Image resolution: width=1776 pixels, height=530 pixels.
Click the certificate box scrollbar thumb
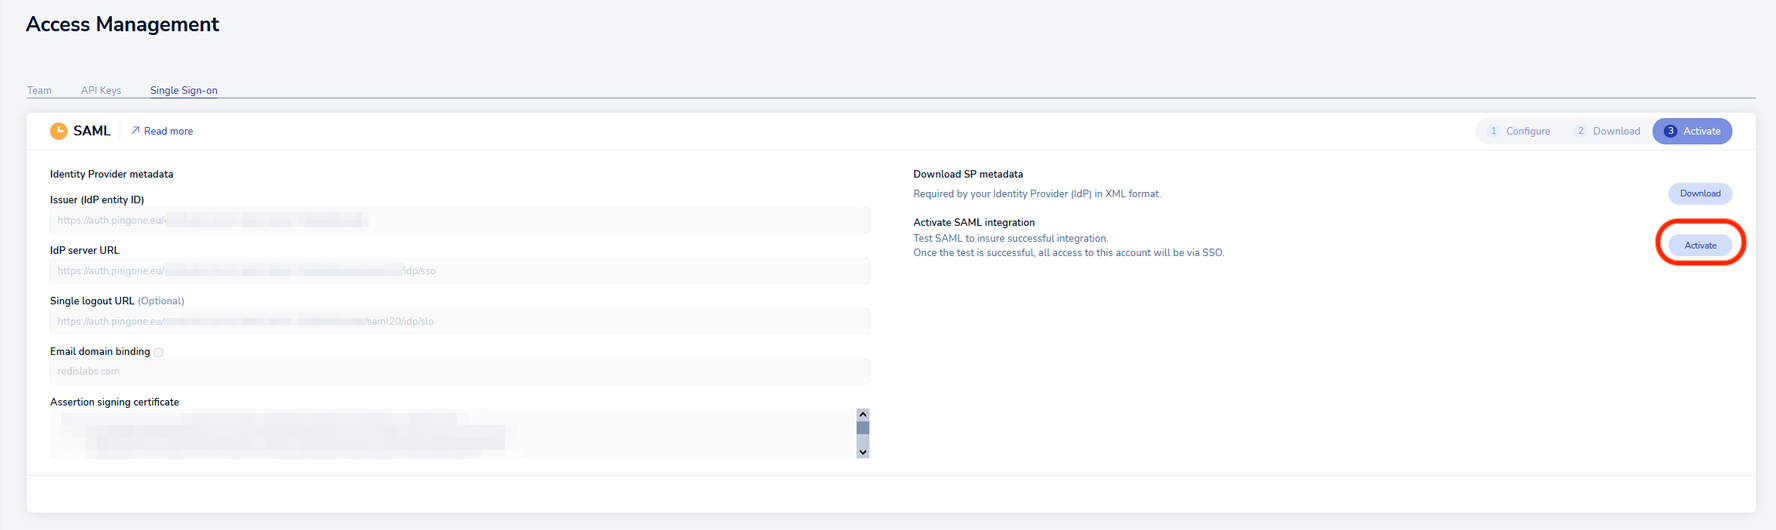(x=863, y=428)
